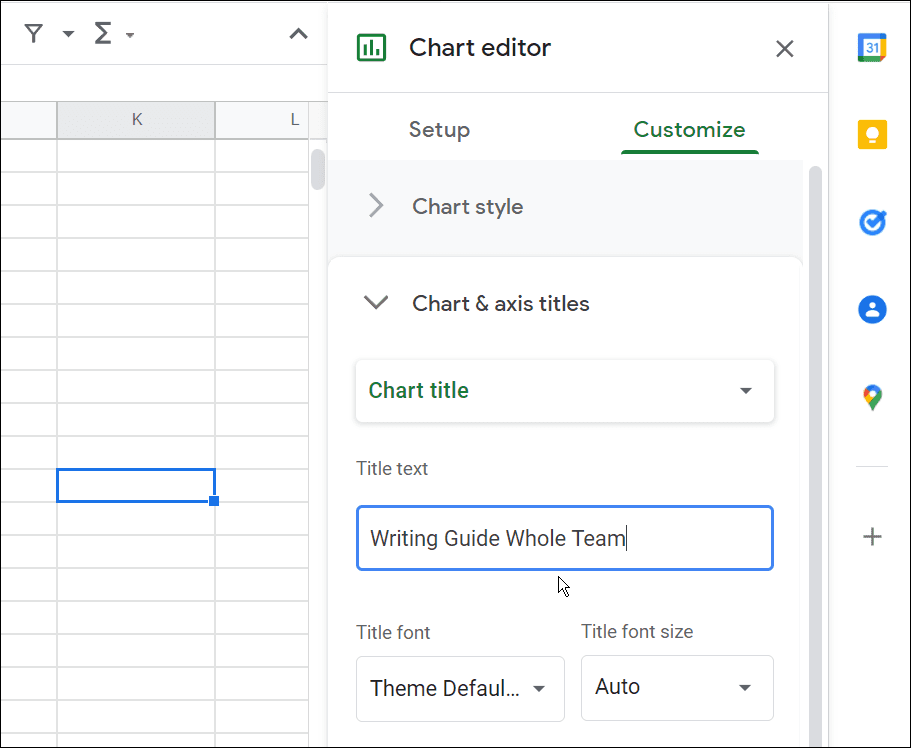Select column L header
This screenshot has width=911, height=748.
262,120
